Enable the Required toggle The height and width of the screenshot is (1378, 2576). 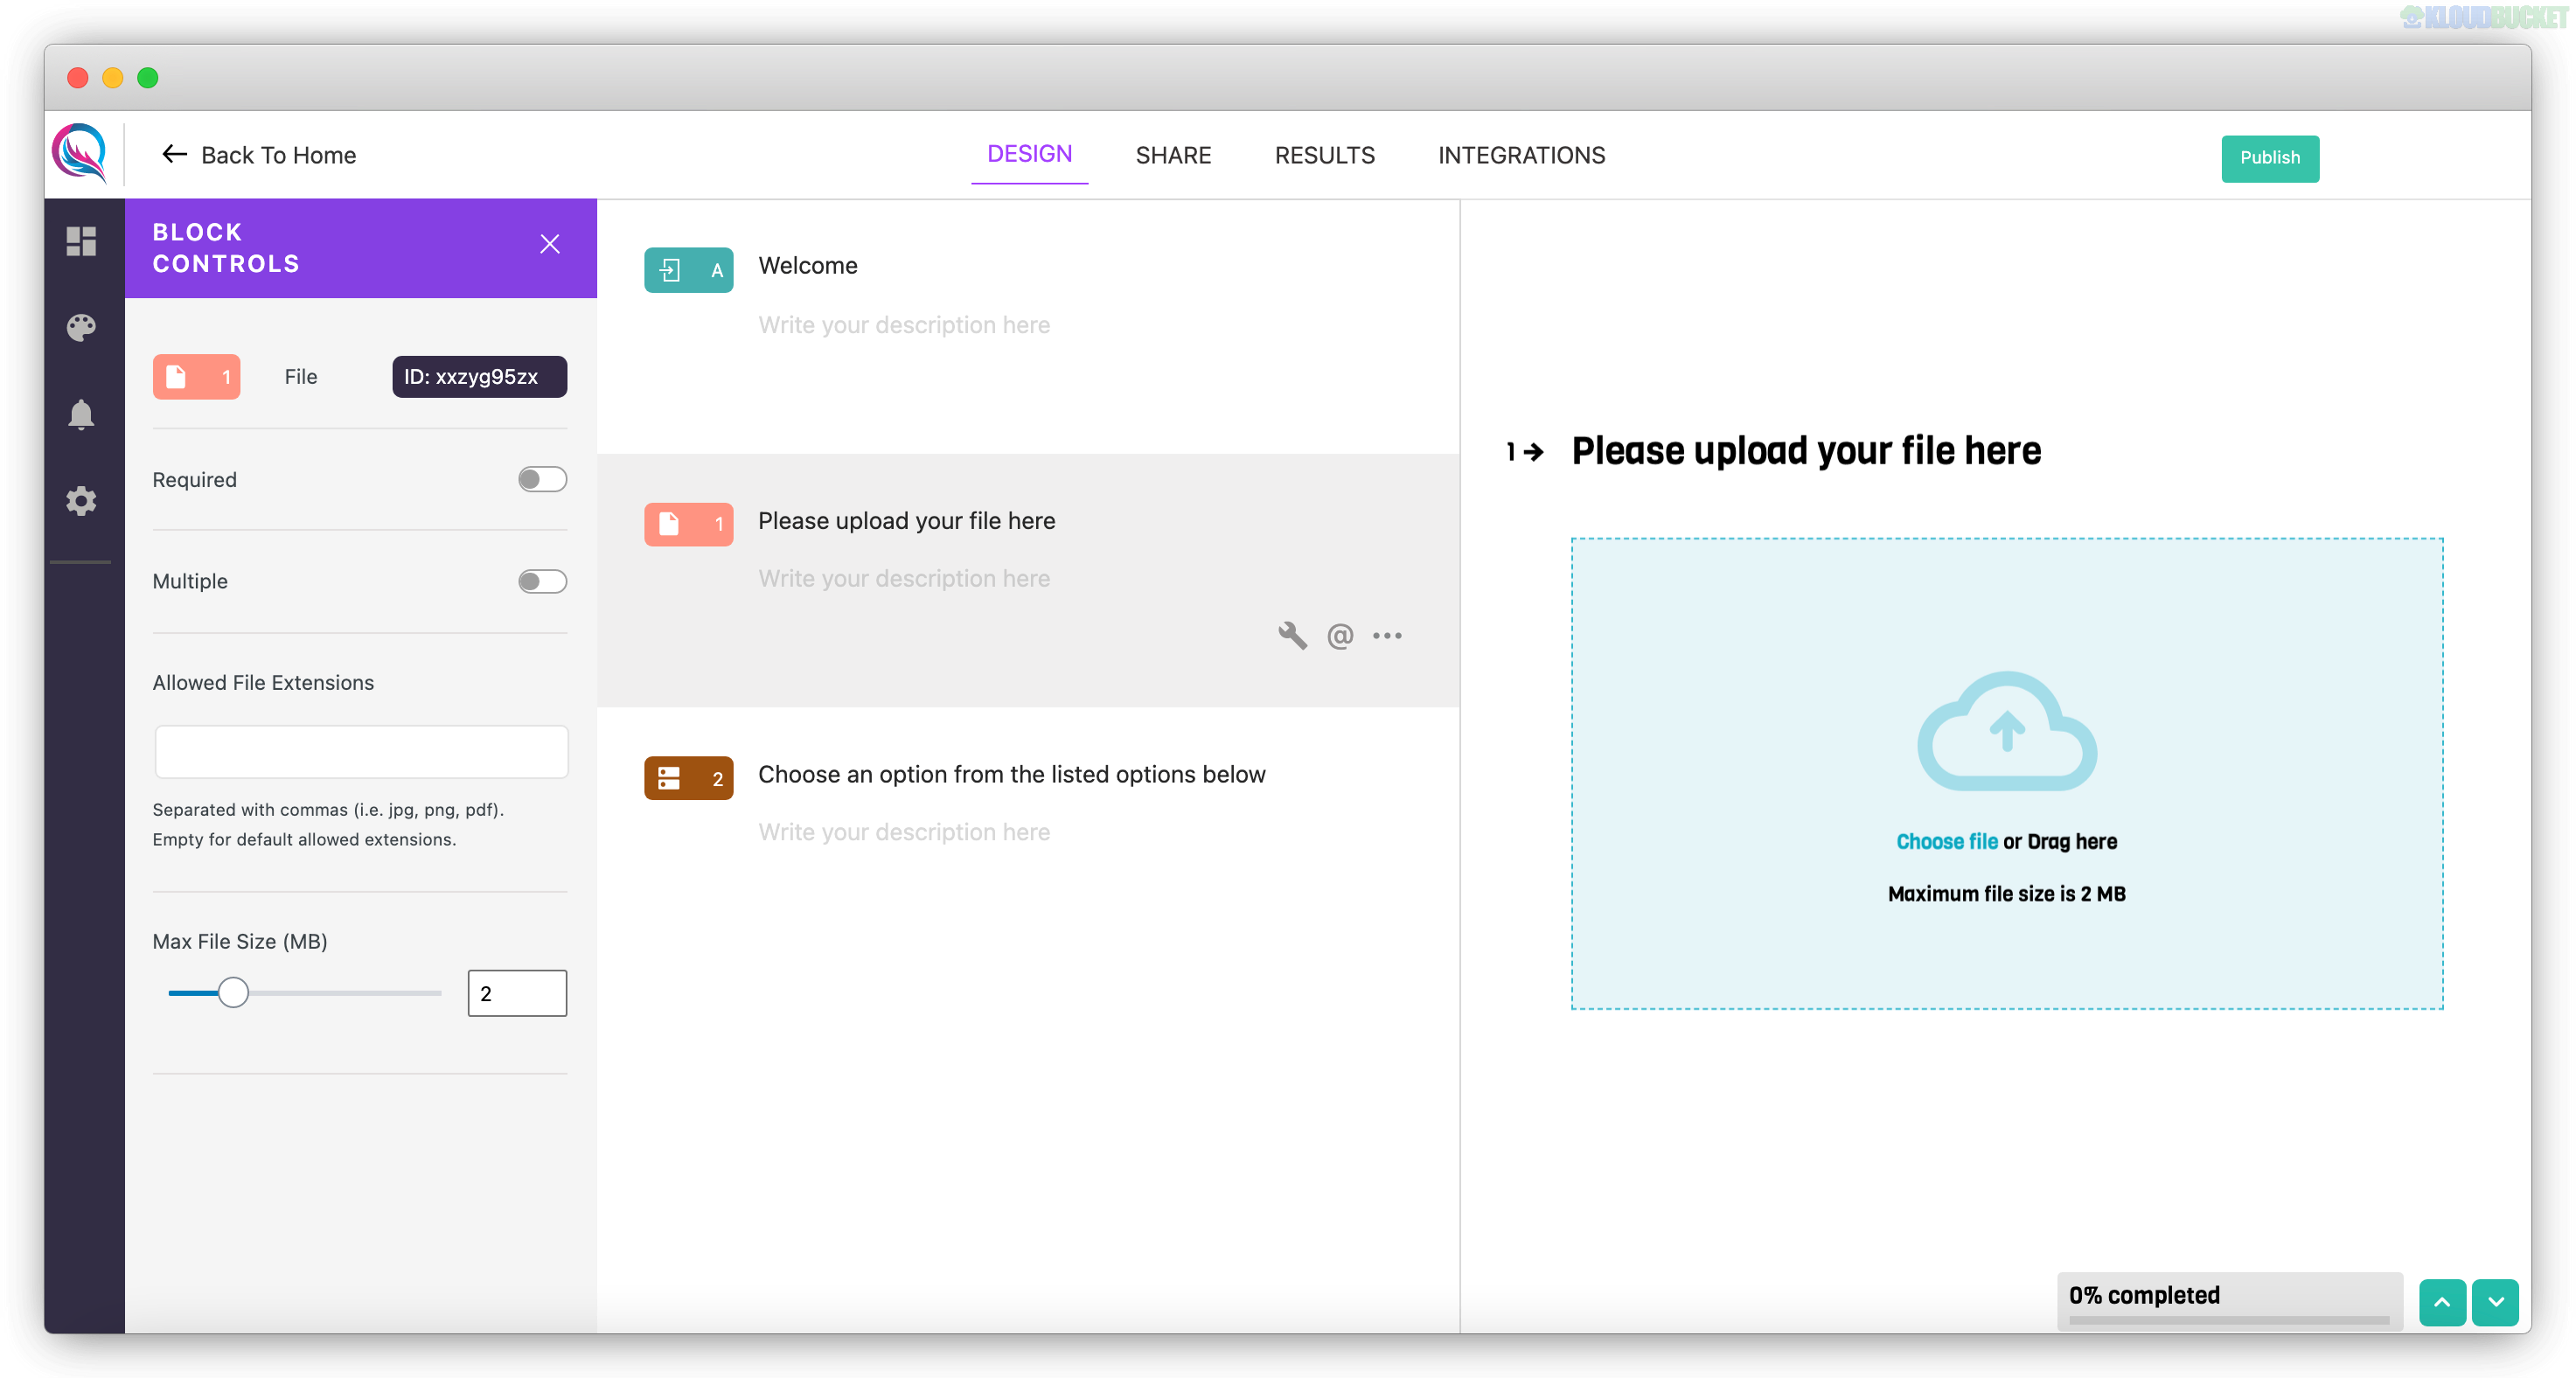tap(542, 479)
